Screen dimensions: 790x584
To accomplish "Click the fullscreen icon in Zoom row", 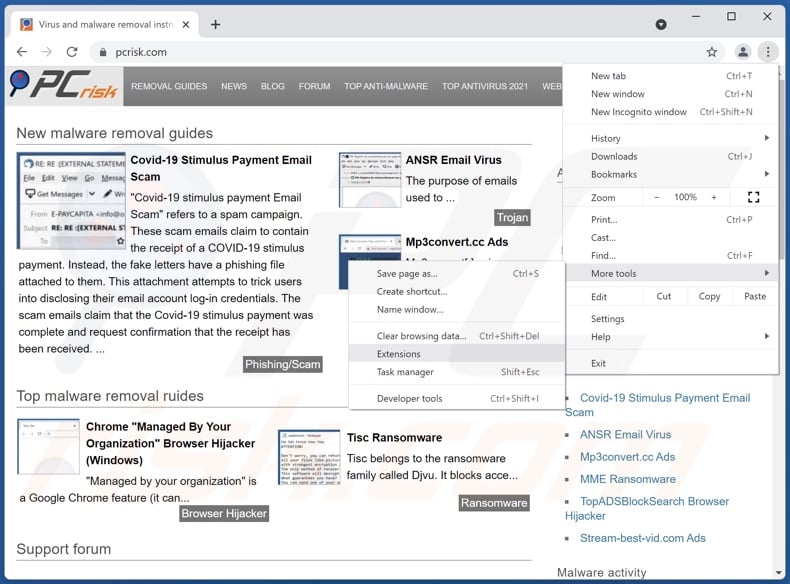I will [x=753, y=198].
